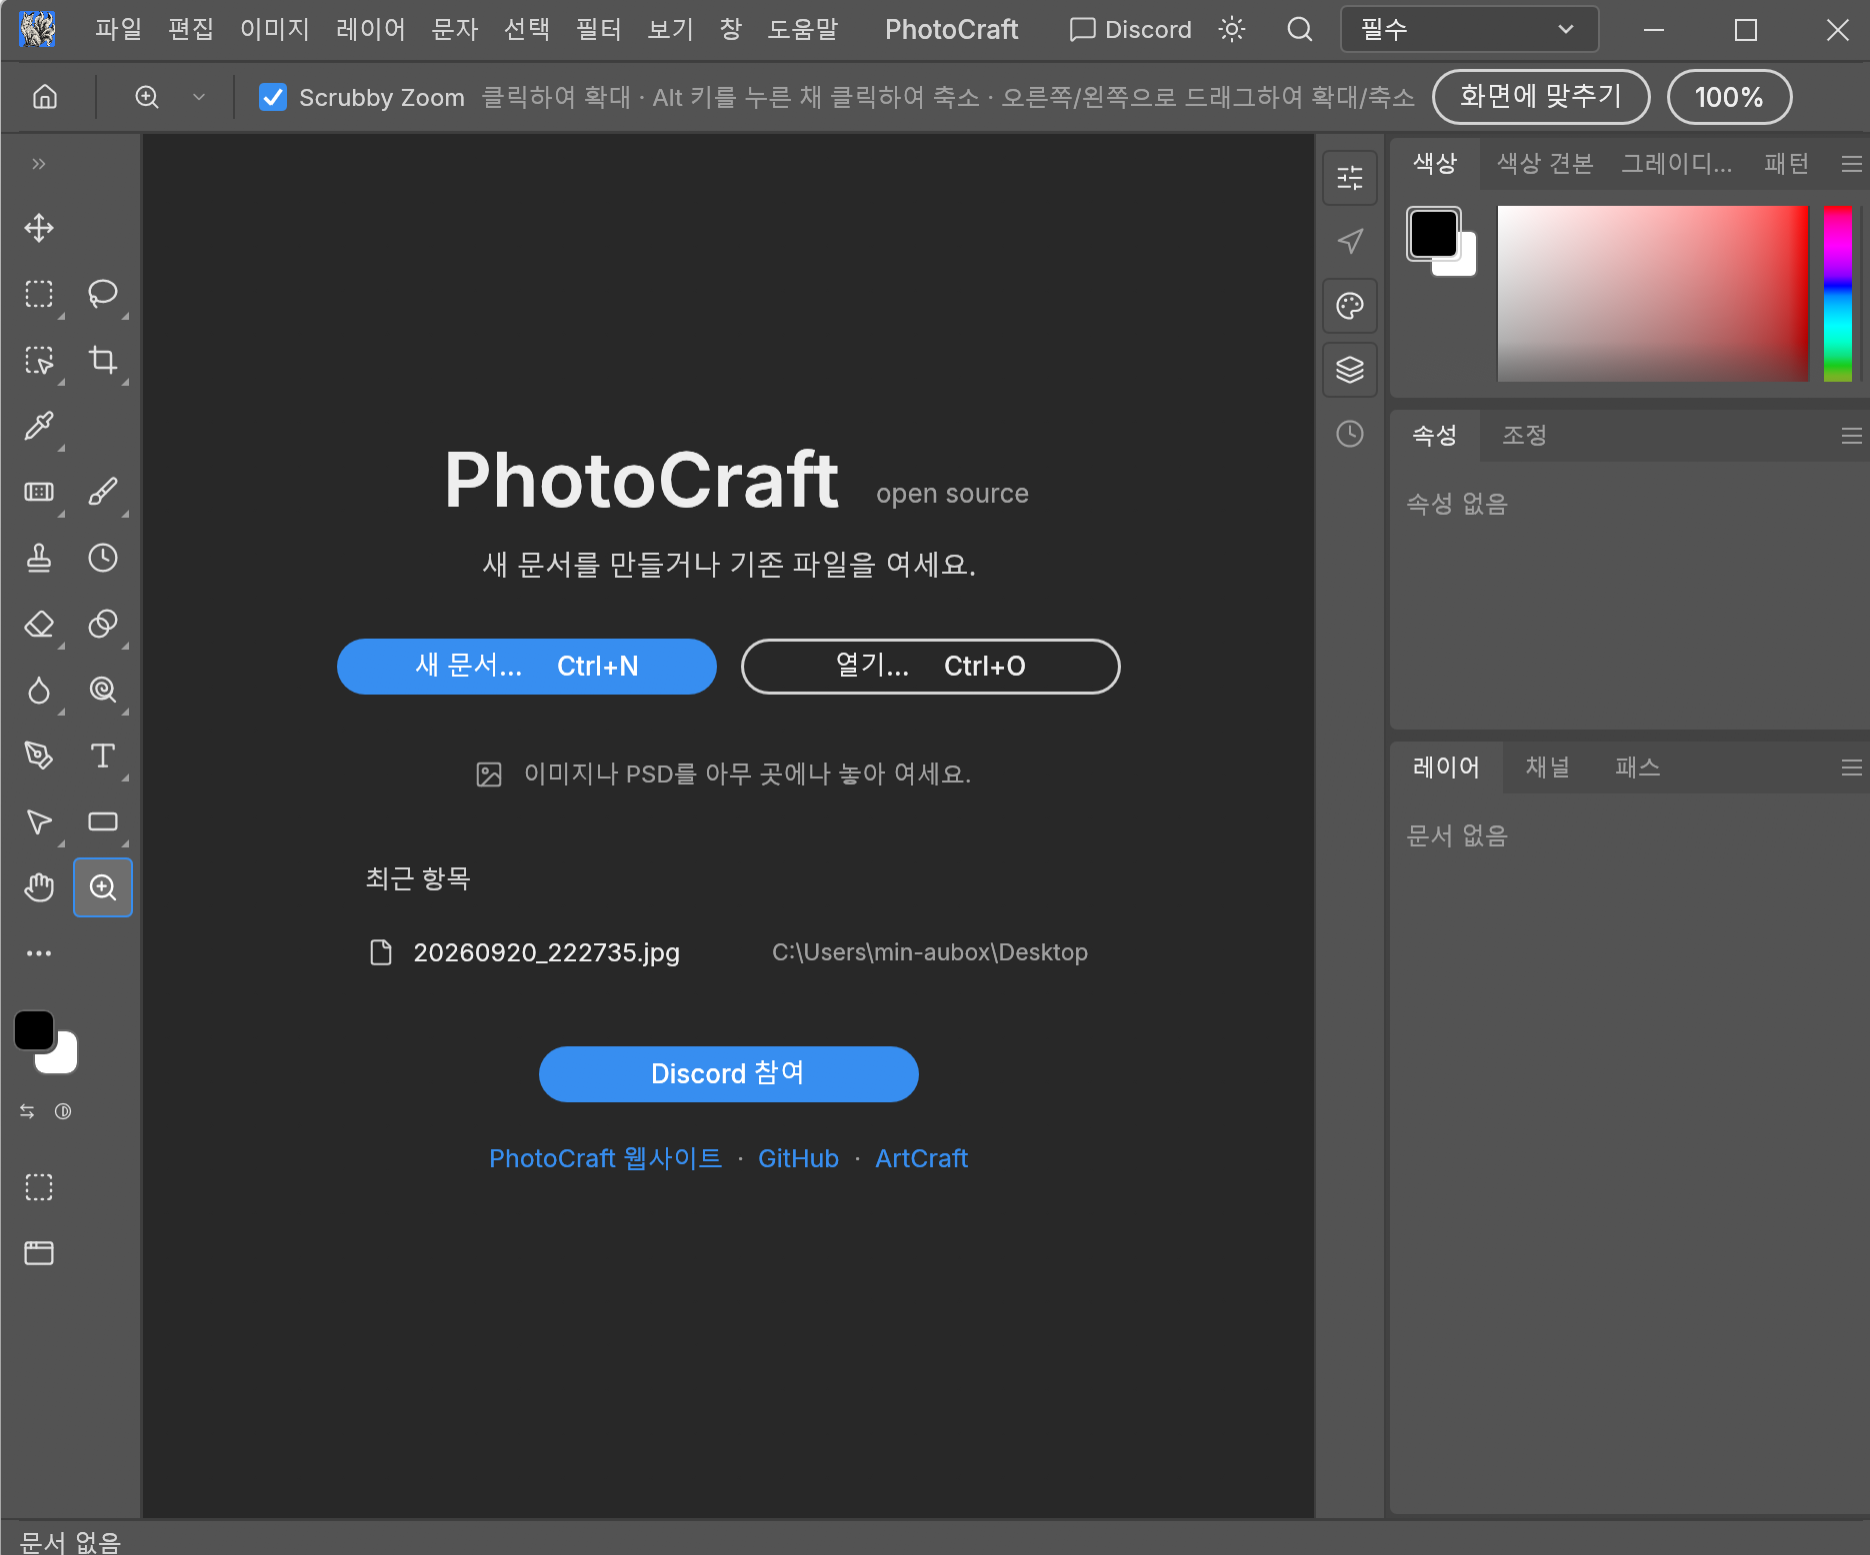
Task: Select the Lasso tool
Action: [103, 294]
